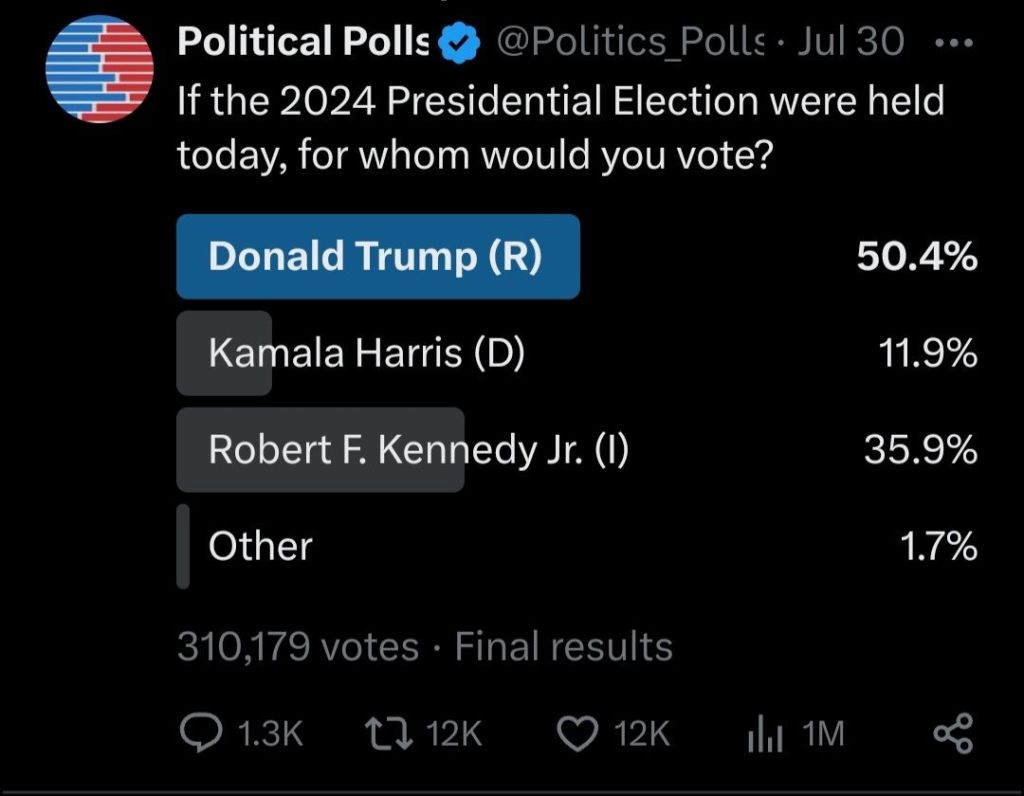The image size is (1024, 796).
Task: Click the poll question text
Action: [x=560, y=127]
